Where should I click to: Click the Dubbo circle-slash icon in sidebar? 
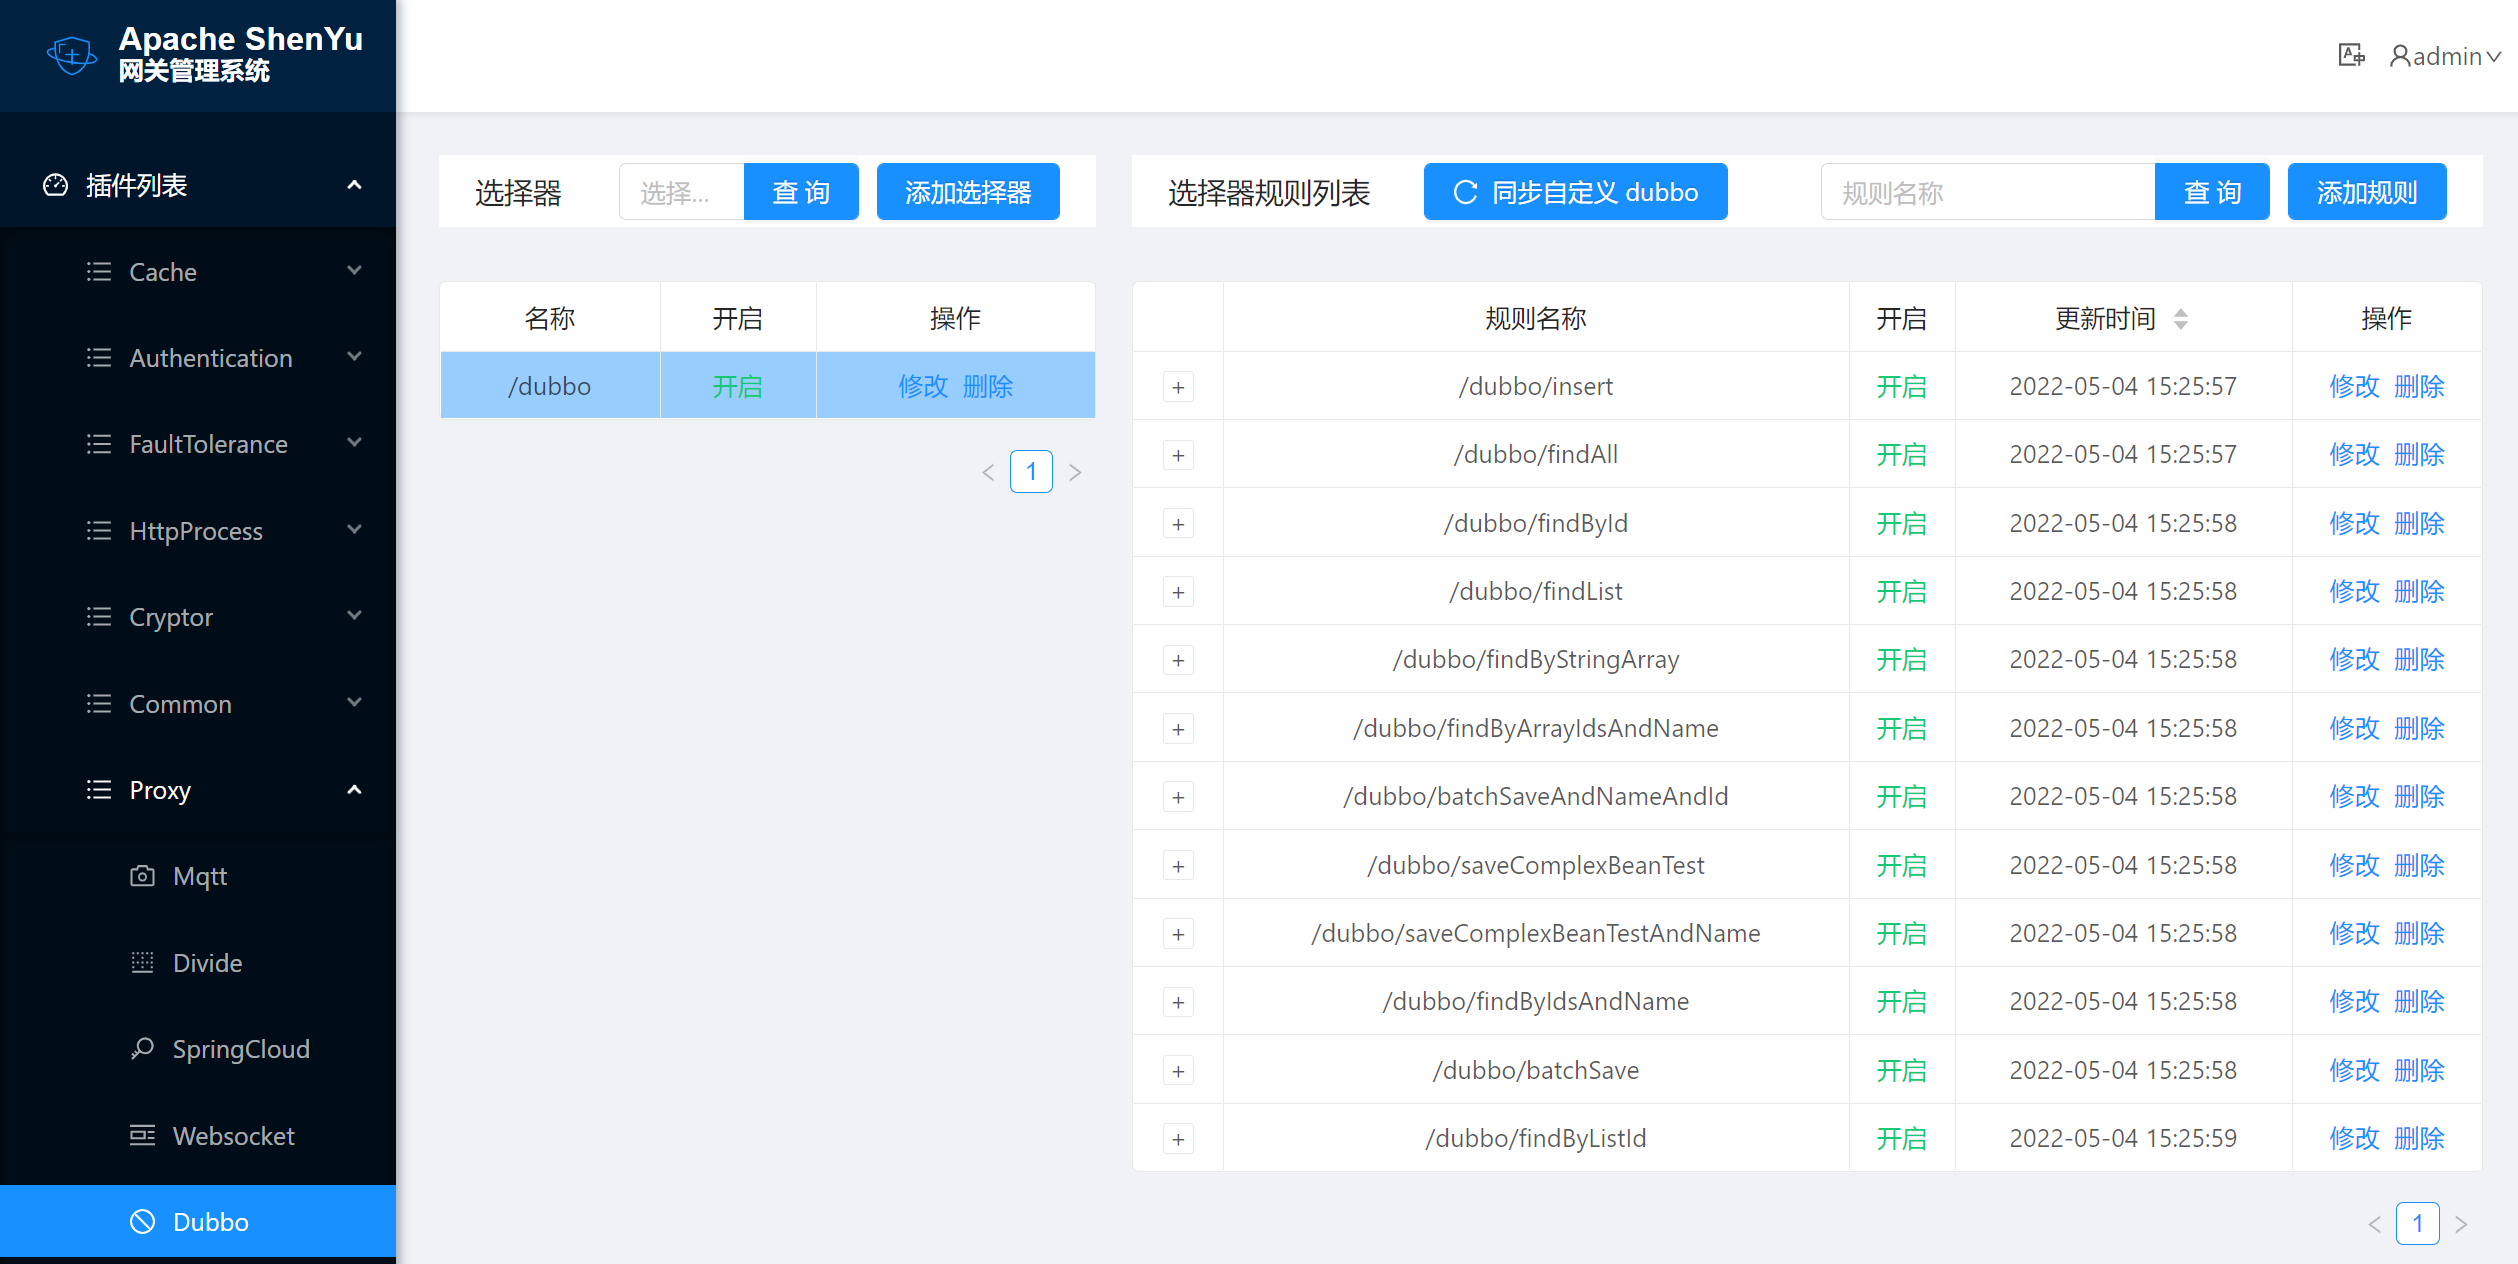pos(142,1221)
